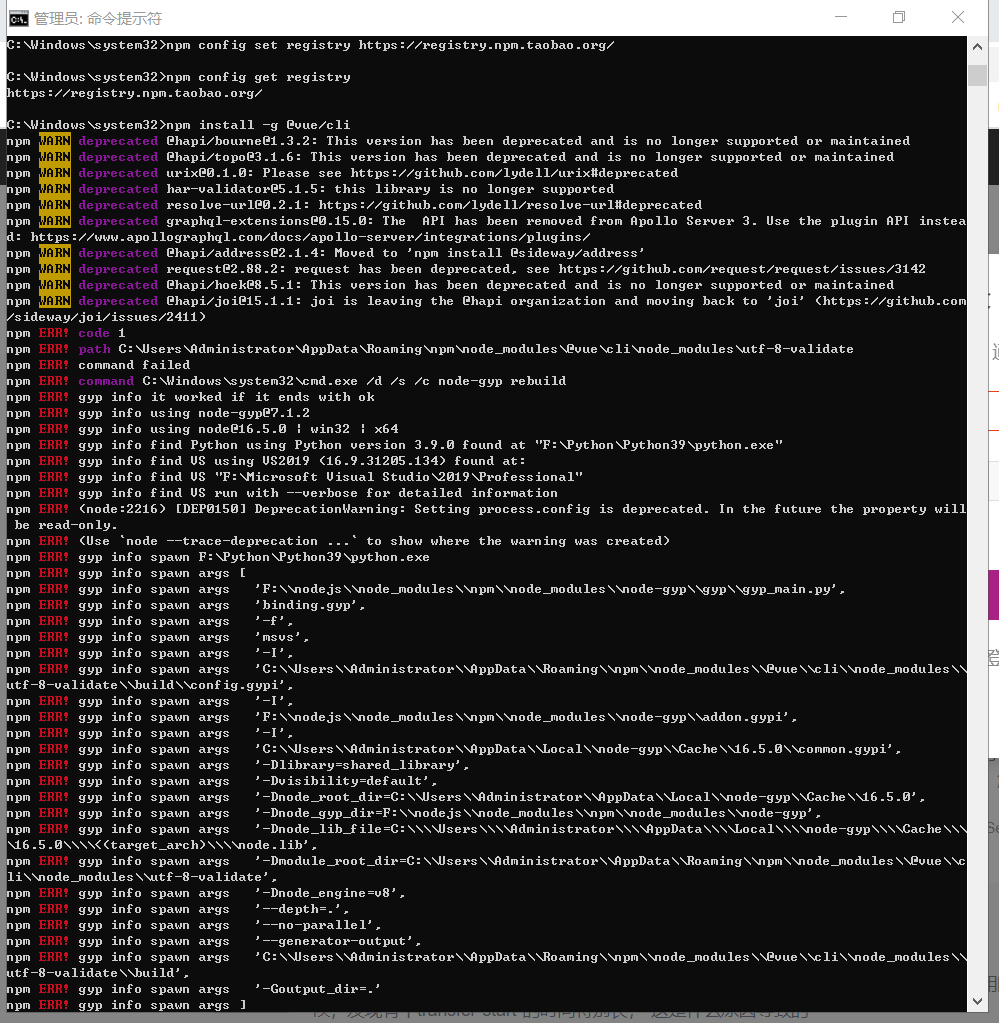The image size is (999, 1023).
Task: Click the '-Goutput_dir=.' args line
Action: pyautogui.click(x=194, y=988)
